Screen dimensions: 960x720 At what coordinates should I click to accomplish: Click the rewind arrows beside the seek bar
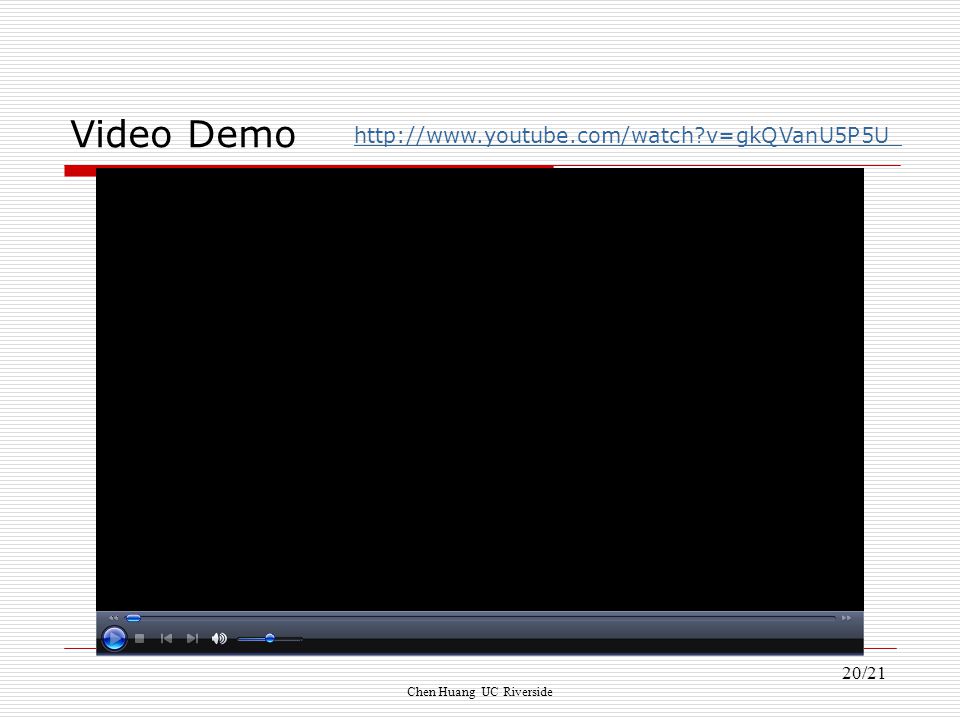(113, 618)
